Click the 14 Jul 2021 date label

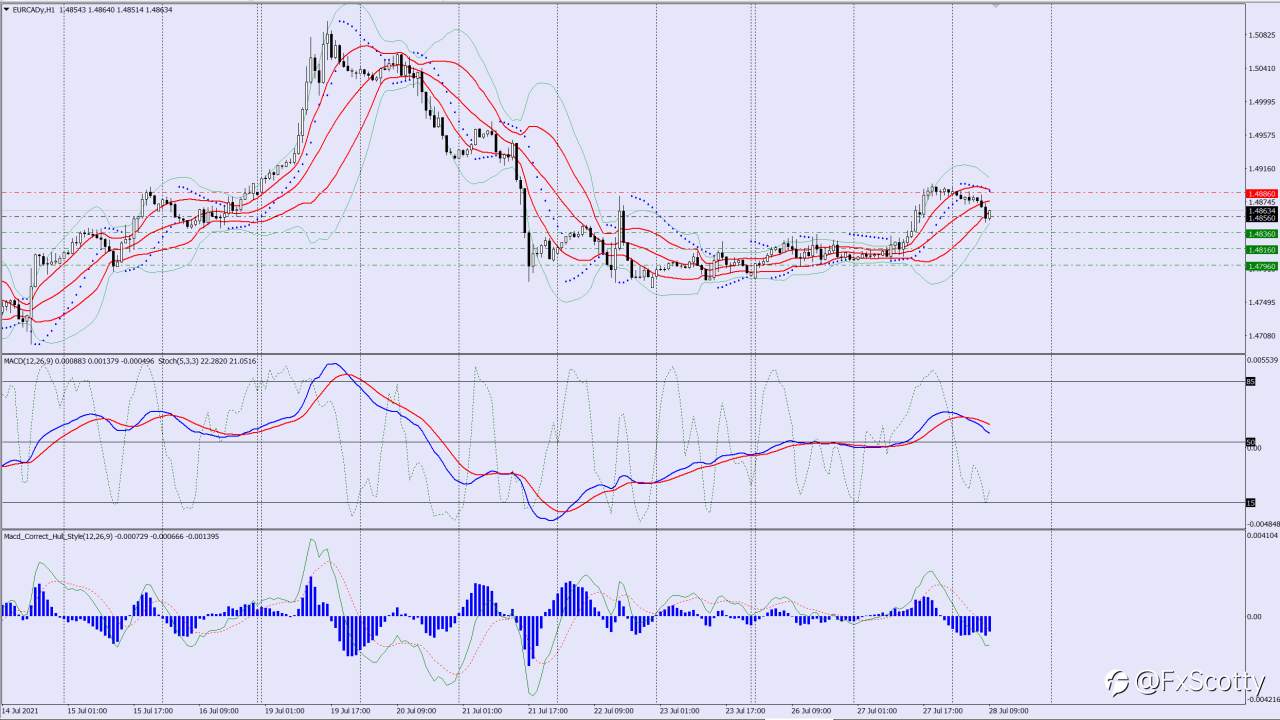18,711
